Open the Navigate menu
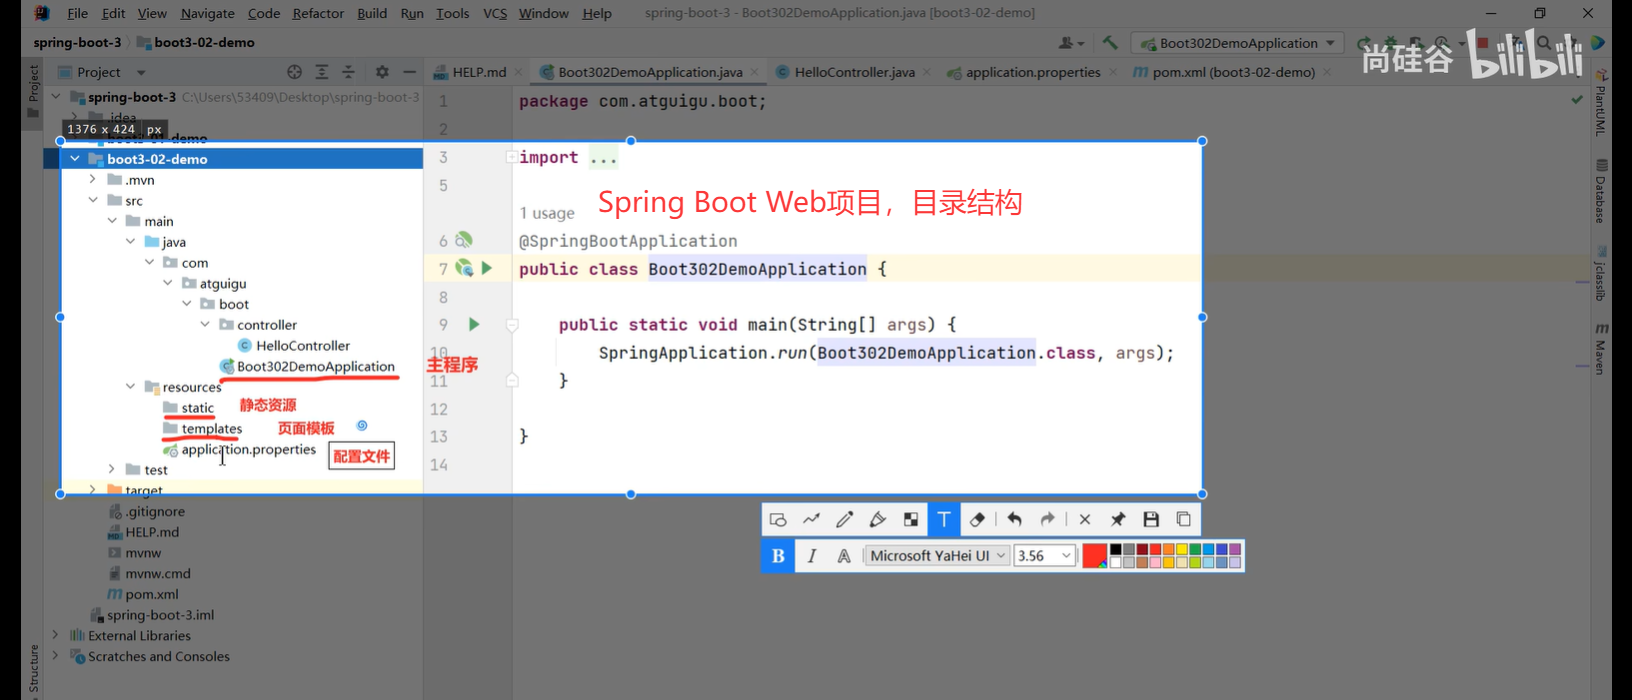The width and height of the screenshot is (1632, 700). click(x=207, y=13)
